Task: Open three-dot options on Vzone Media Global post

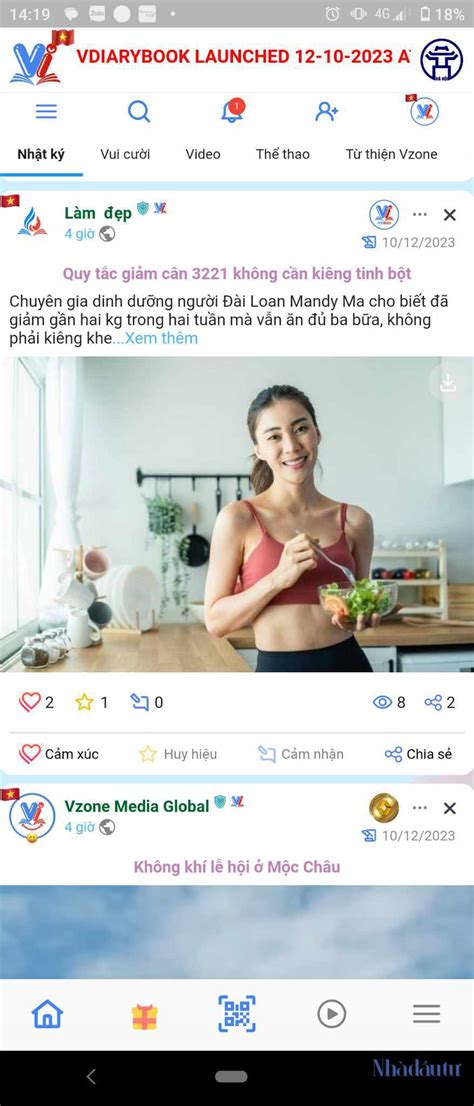Action: pos(420,808)
